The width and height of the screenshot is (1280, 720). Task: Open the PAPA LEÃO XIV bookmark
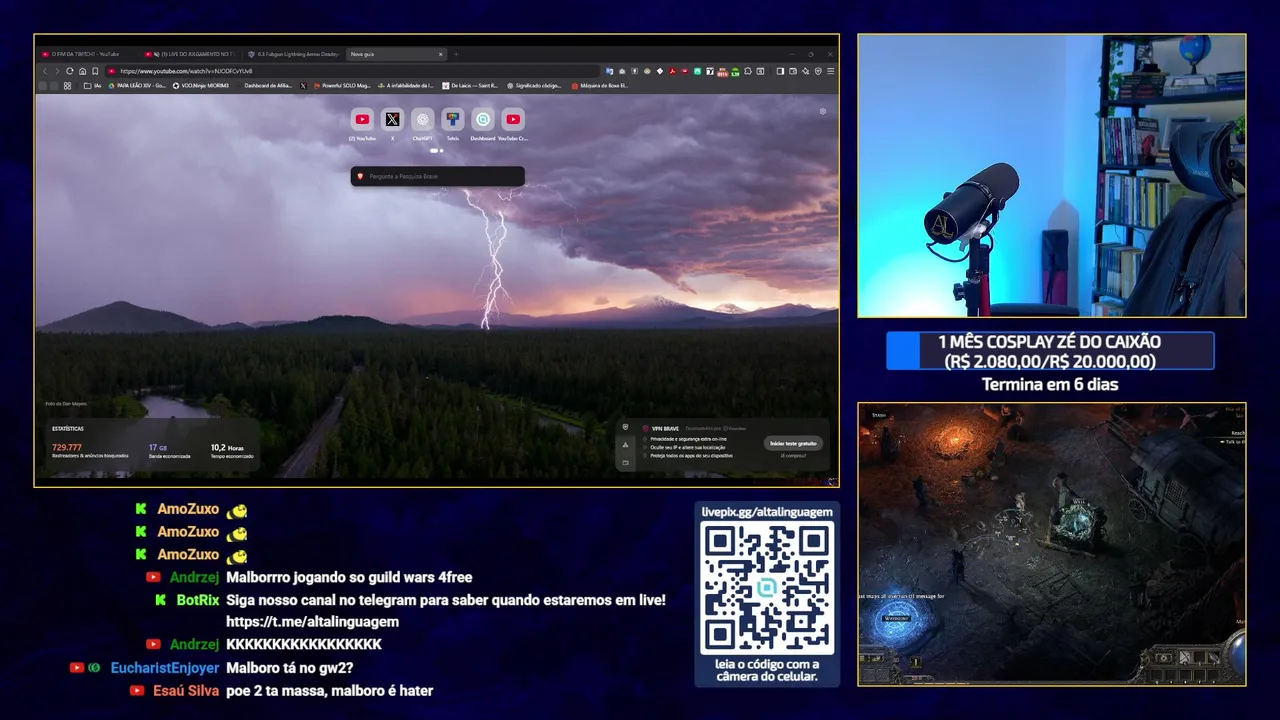(136, 86)
